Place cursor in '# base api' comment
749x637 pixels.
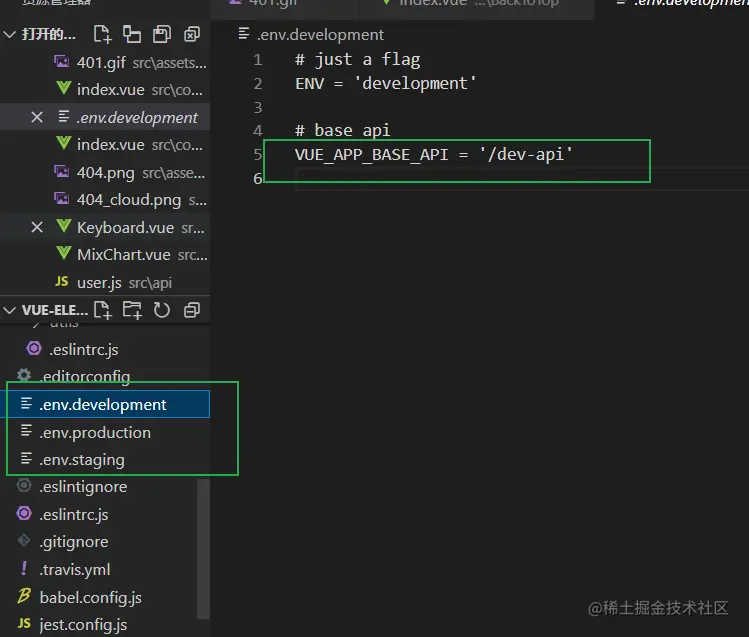click(x=342, y=130)
